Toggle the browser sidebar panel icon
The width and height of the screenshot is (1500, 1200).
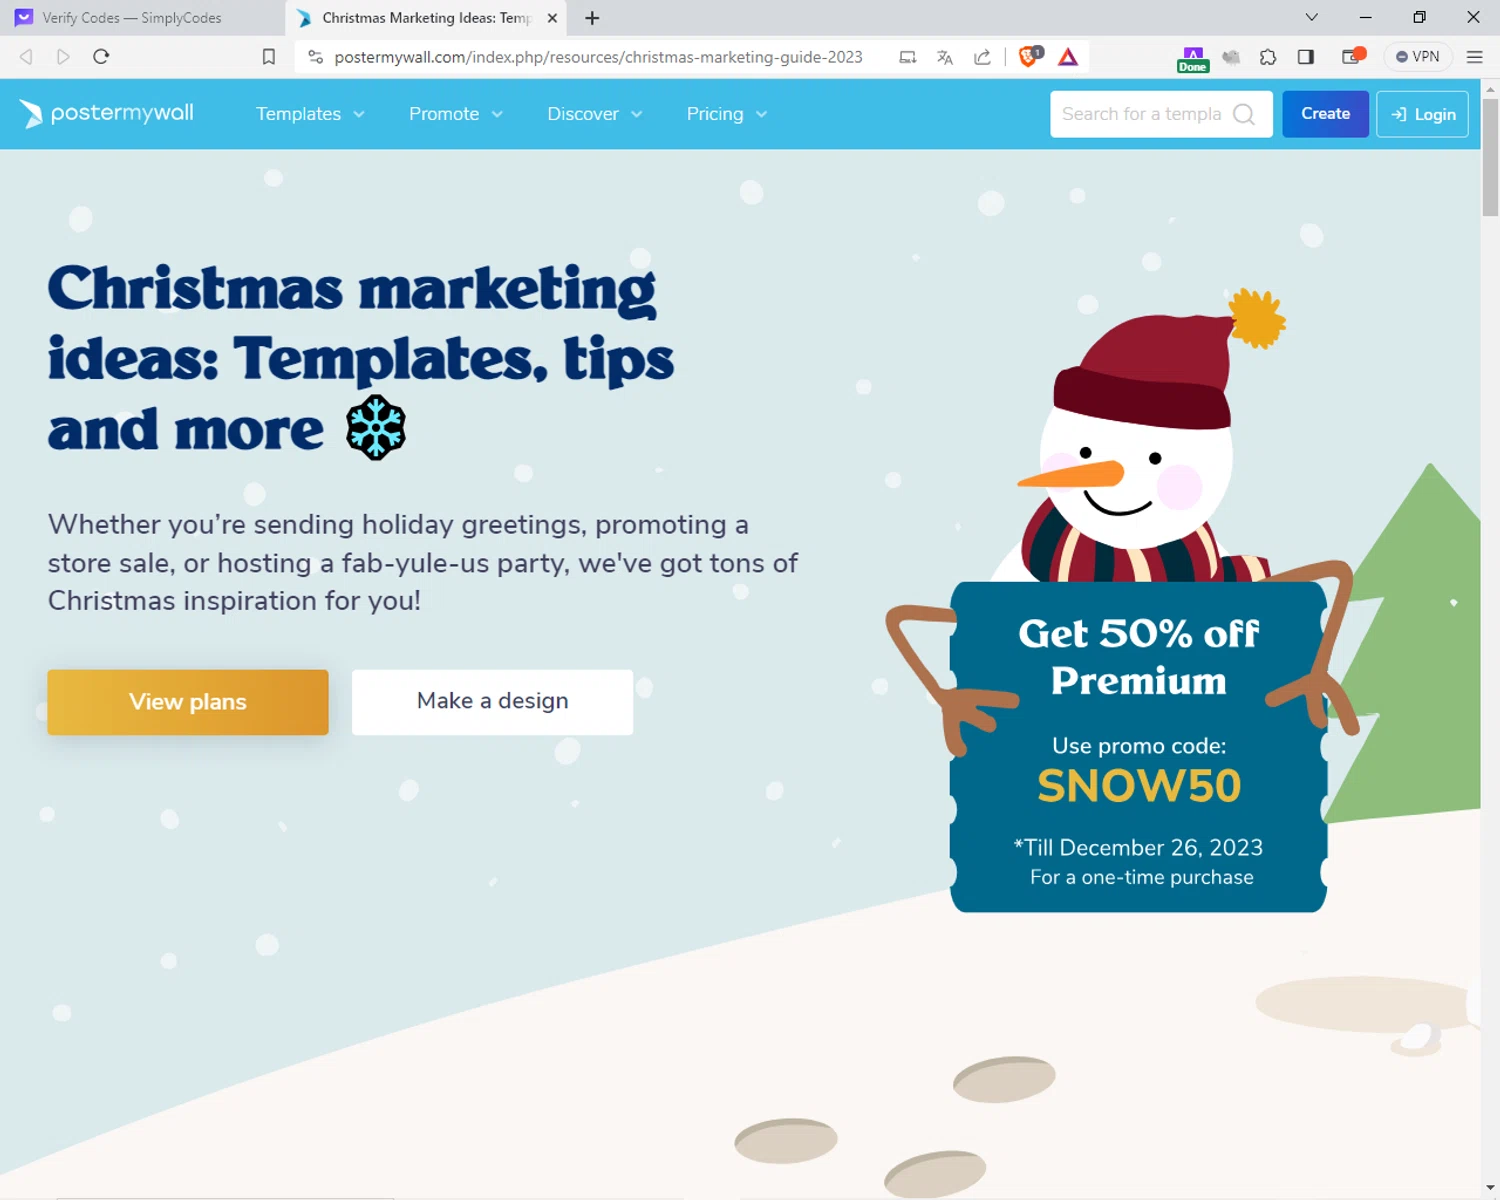(x=1306, y=57)
